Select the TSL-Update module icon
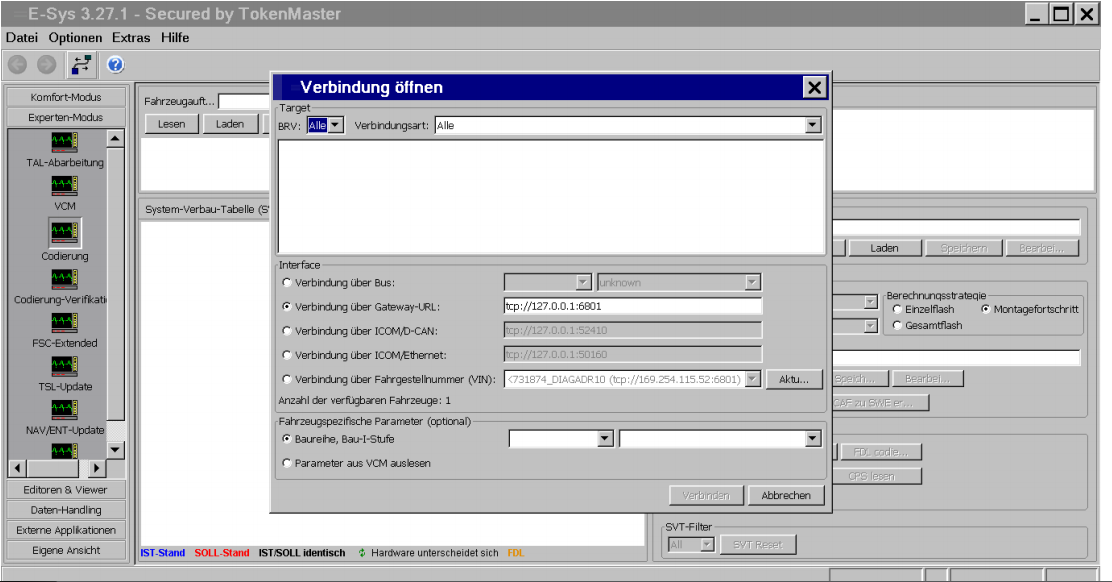 click(65, 366)
